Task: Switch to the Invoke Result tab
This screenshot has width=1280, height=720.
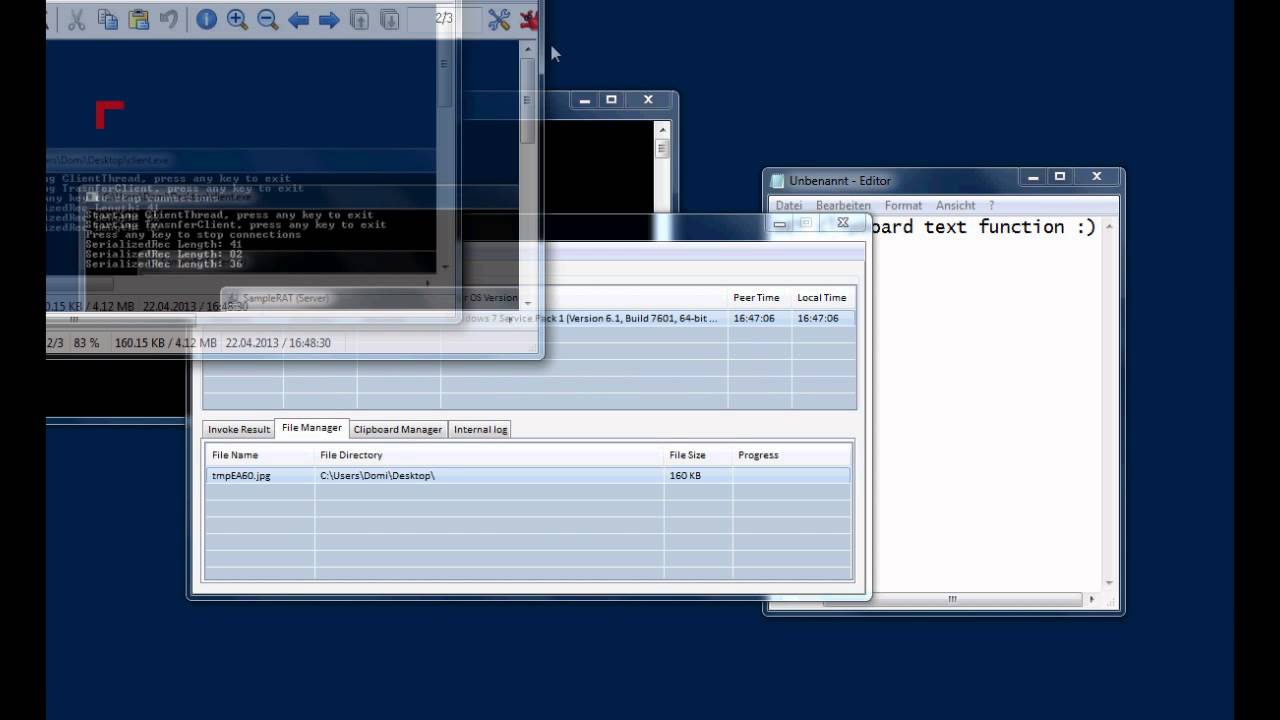Action: (239, 429)
